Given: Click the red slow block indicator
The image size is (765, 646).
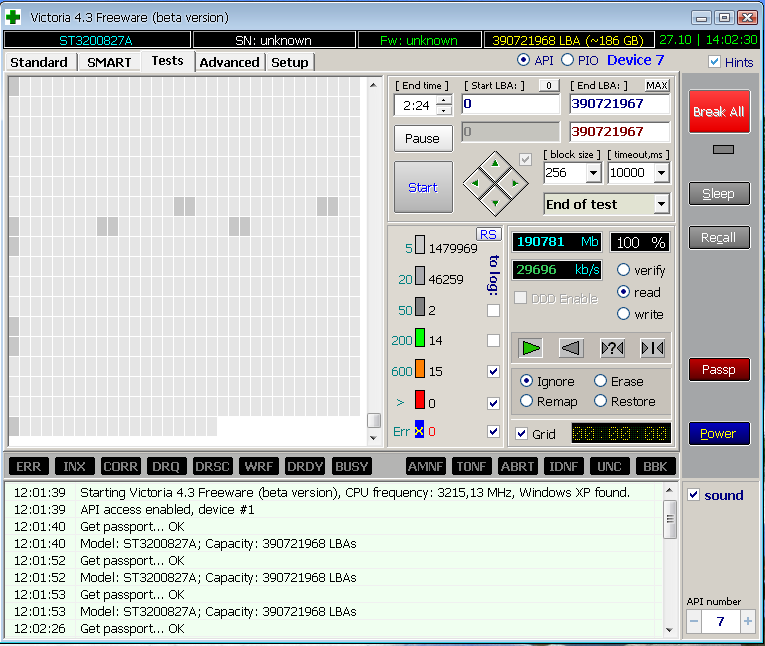Looking at the screenshot, I should (x=420, y=400).
